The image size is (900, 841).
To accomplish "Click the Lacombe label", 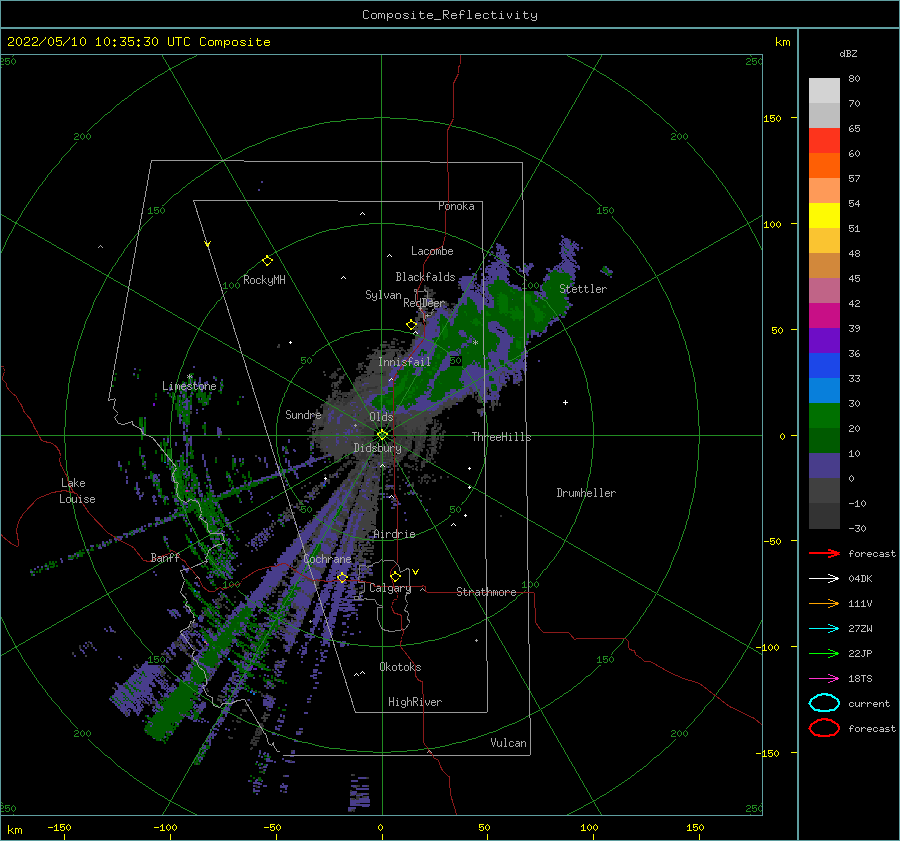I will click(432, 251).
